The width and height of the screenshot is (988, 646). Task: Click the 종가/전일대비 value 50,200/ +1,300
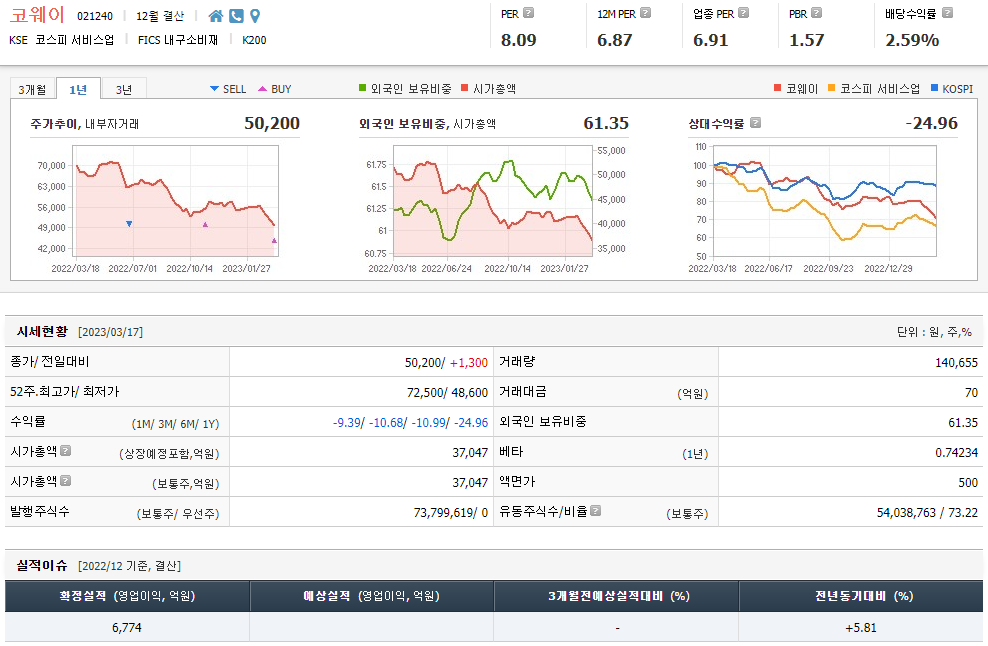coord(446,362)
